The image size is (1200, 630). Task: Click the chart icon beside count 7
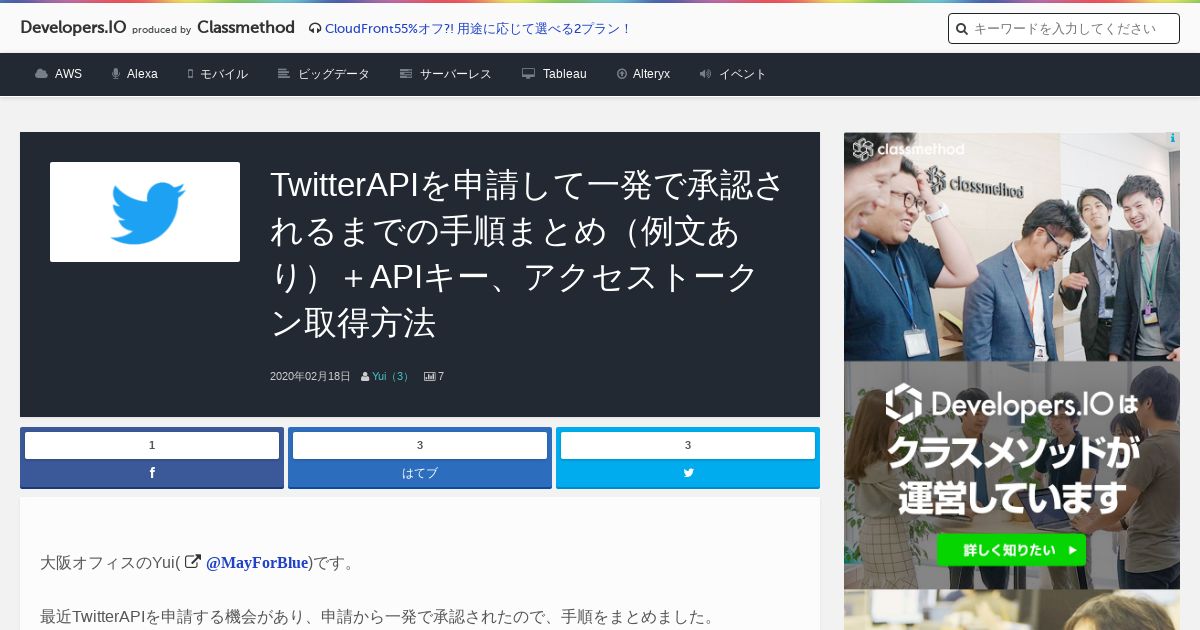coord(430,377)
